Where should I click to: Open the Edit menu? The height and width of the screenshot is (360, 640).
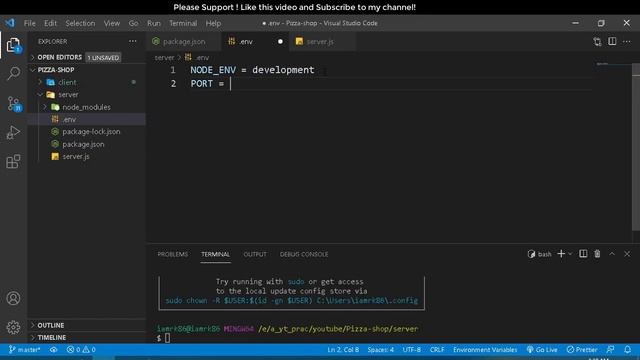pyautogui.click(x=51, y=23)
